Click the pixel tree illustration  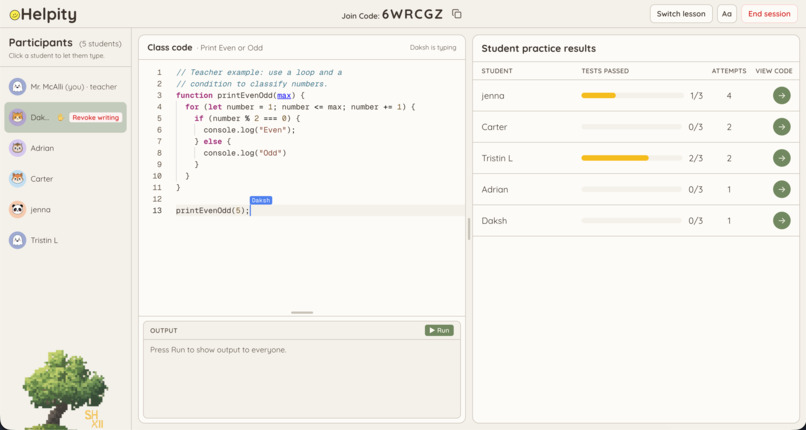[65, 390]
